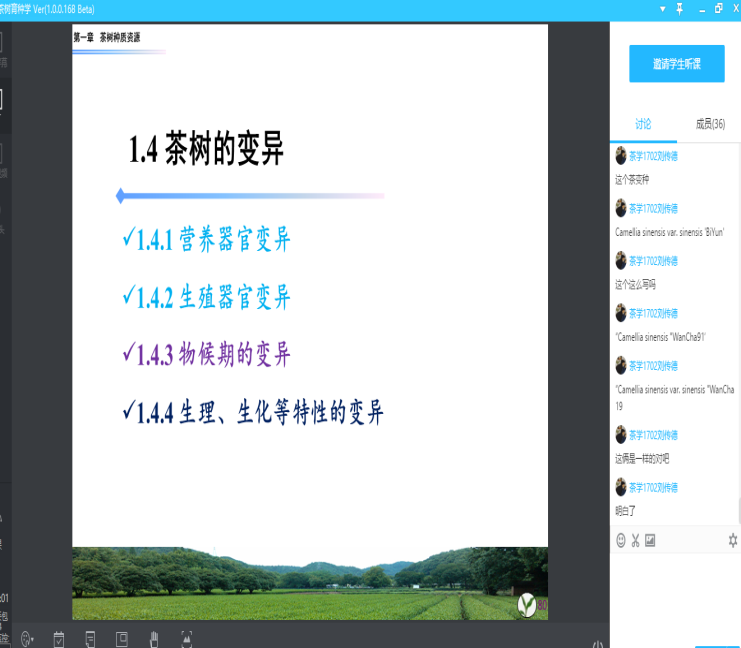Open chat settings gear icon
741x648 pixels.
click(x=732, y=540)
